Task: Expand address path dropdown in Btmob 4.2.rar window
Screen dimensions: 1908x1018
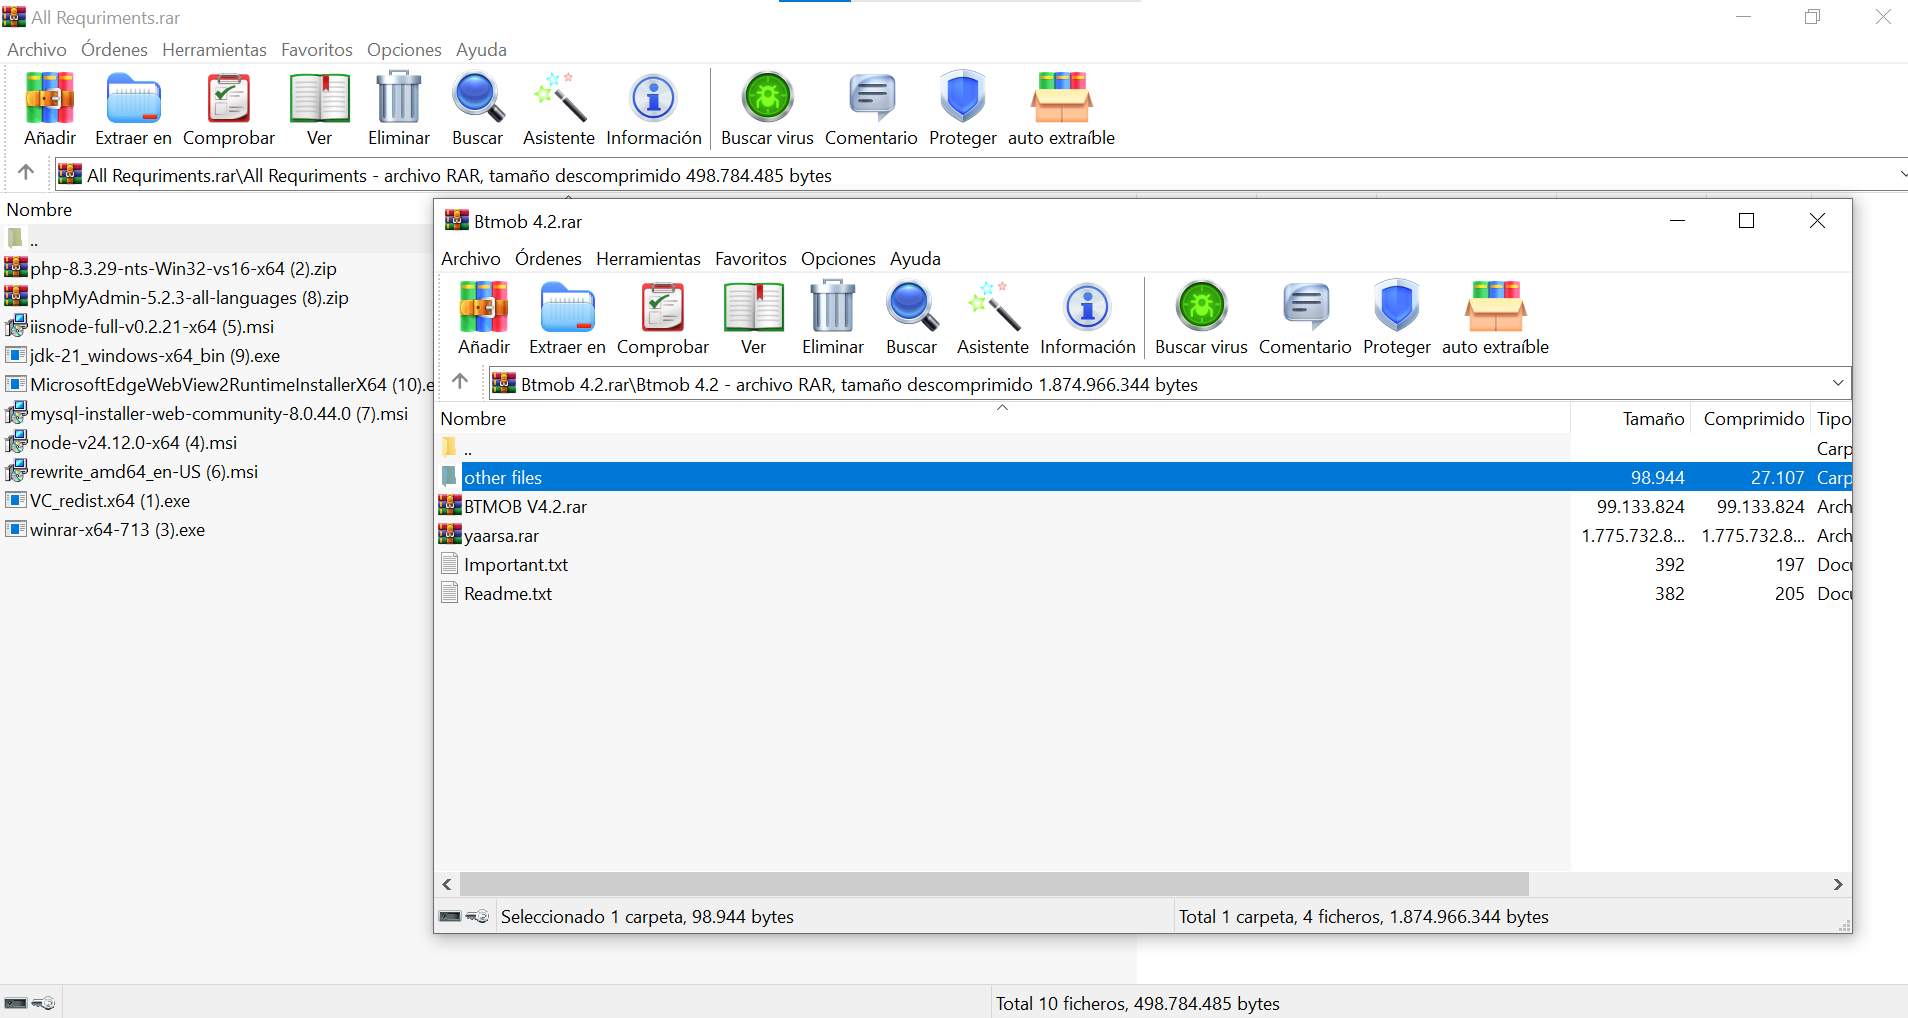Action: tap(1837, 383)
